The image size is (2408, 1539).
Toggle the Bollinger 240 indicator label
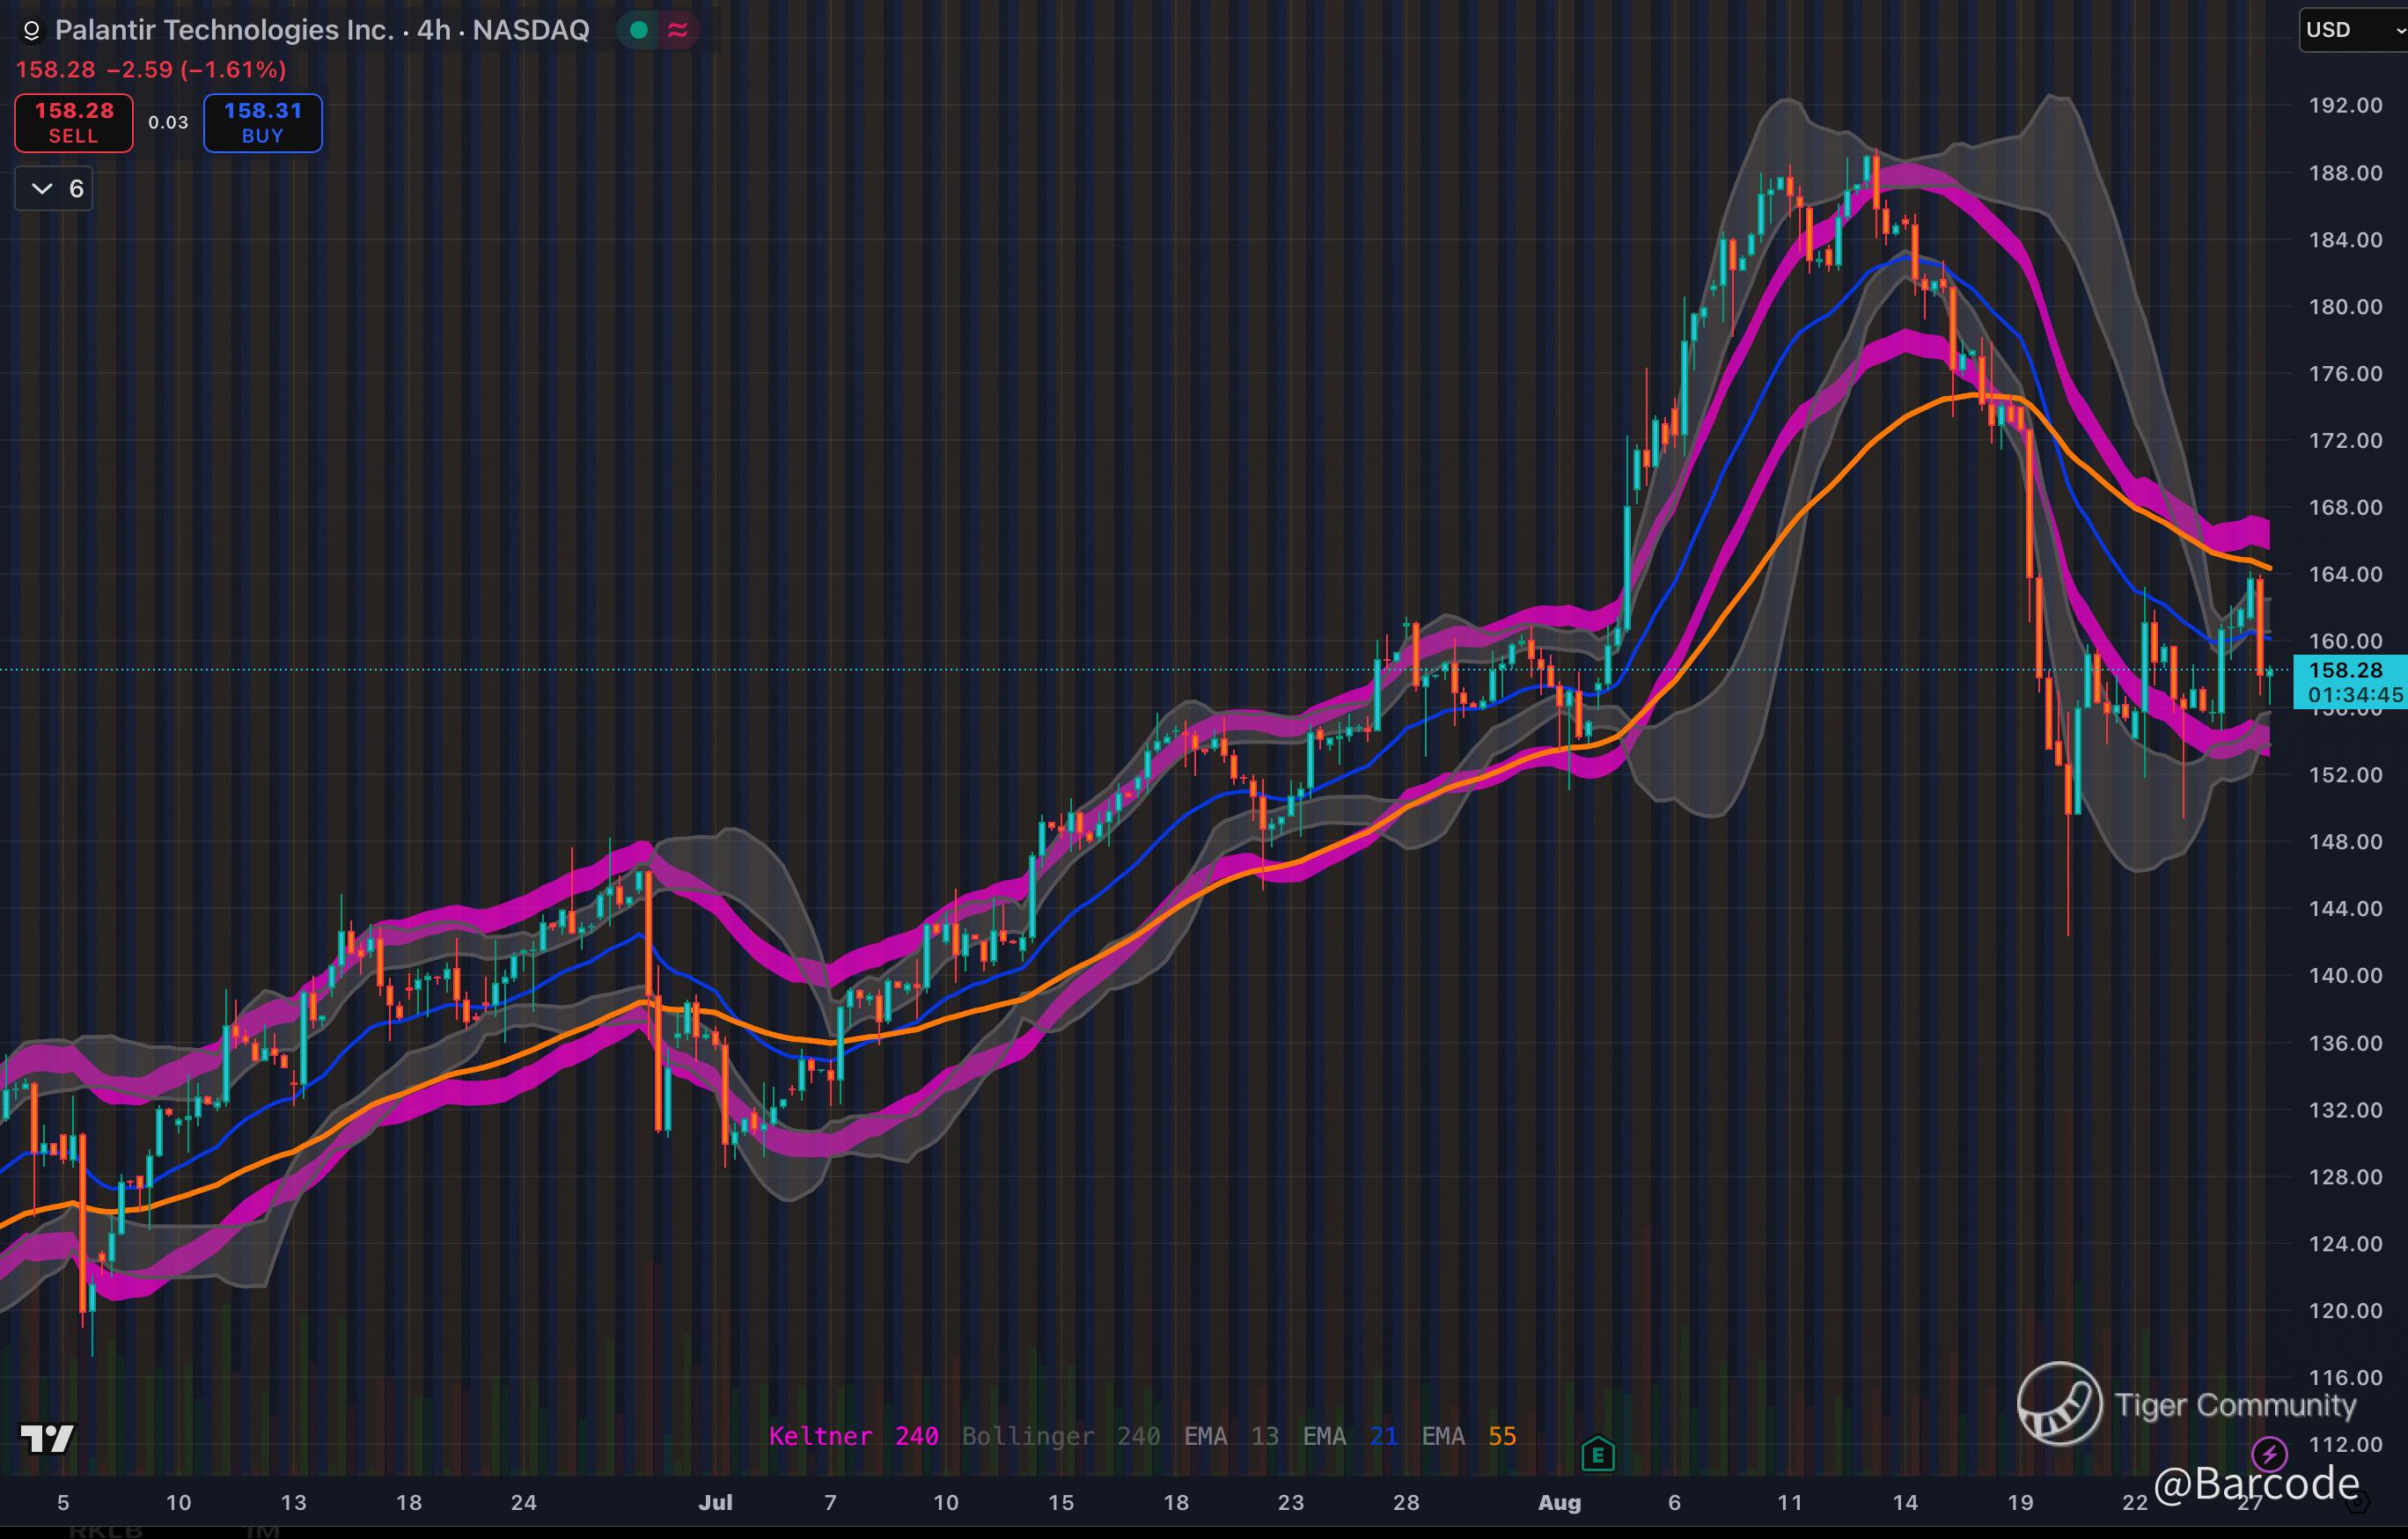tap(1060, 1436)
